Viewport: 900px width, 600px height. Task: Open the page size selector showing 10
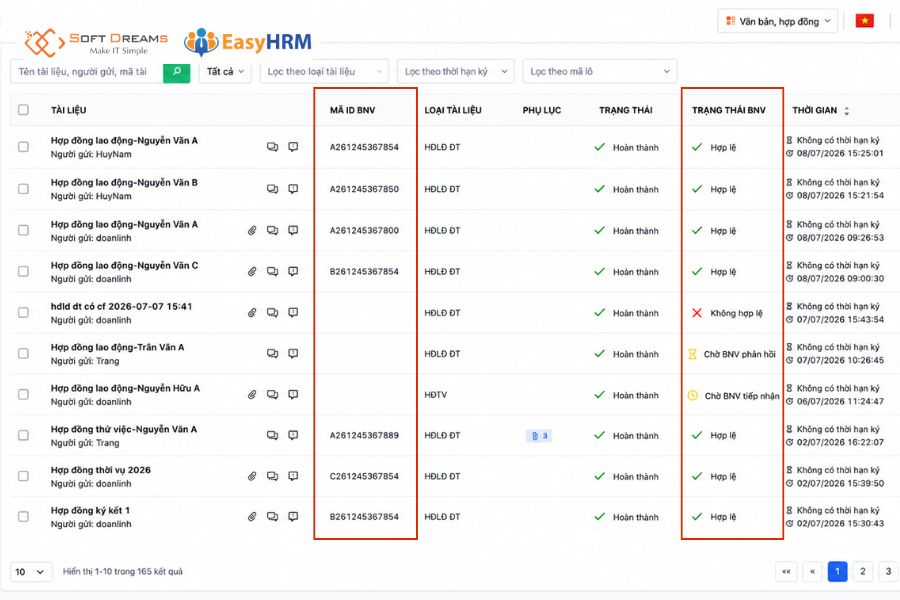pyautogui.click(x=31, y=572)
